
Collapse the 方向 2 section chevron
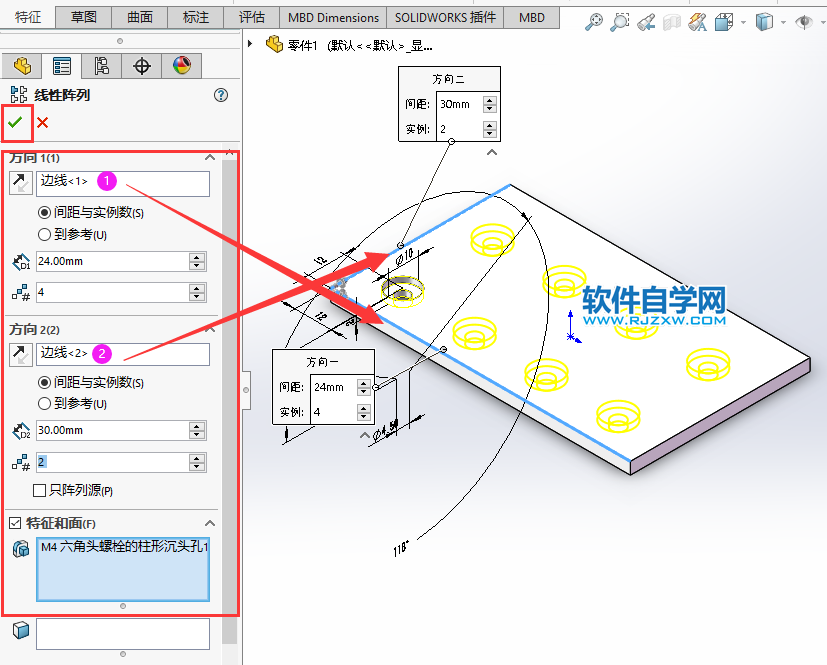pos(209,328)
